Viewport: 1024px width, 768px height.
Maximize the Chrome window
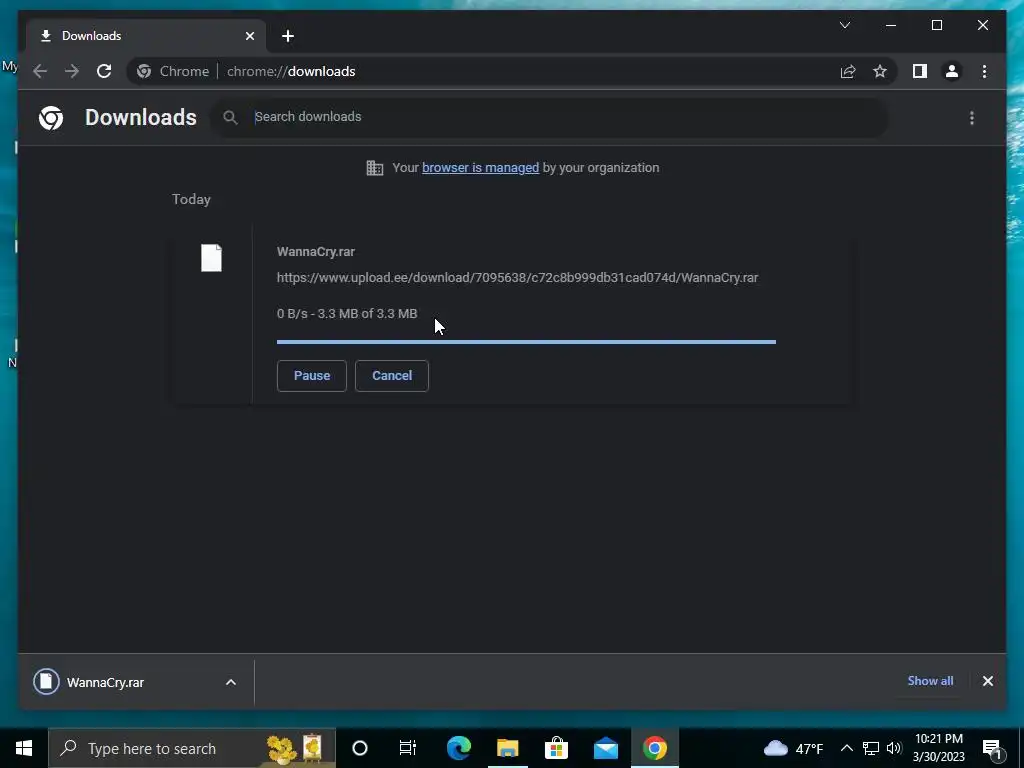tap(936, 25)
